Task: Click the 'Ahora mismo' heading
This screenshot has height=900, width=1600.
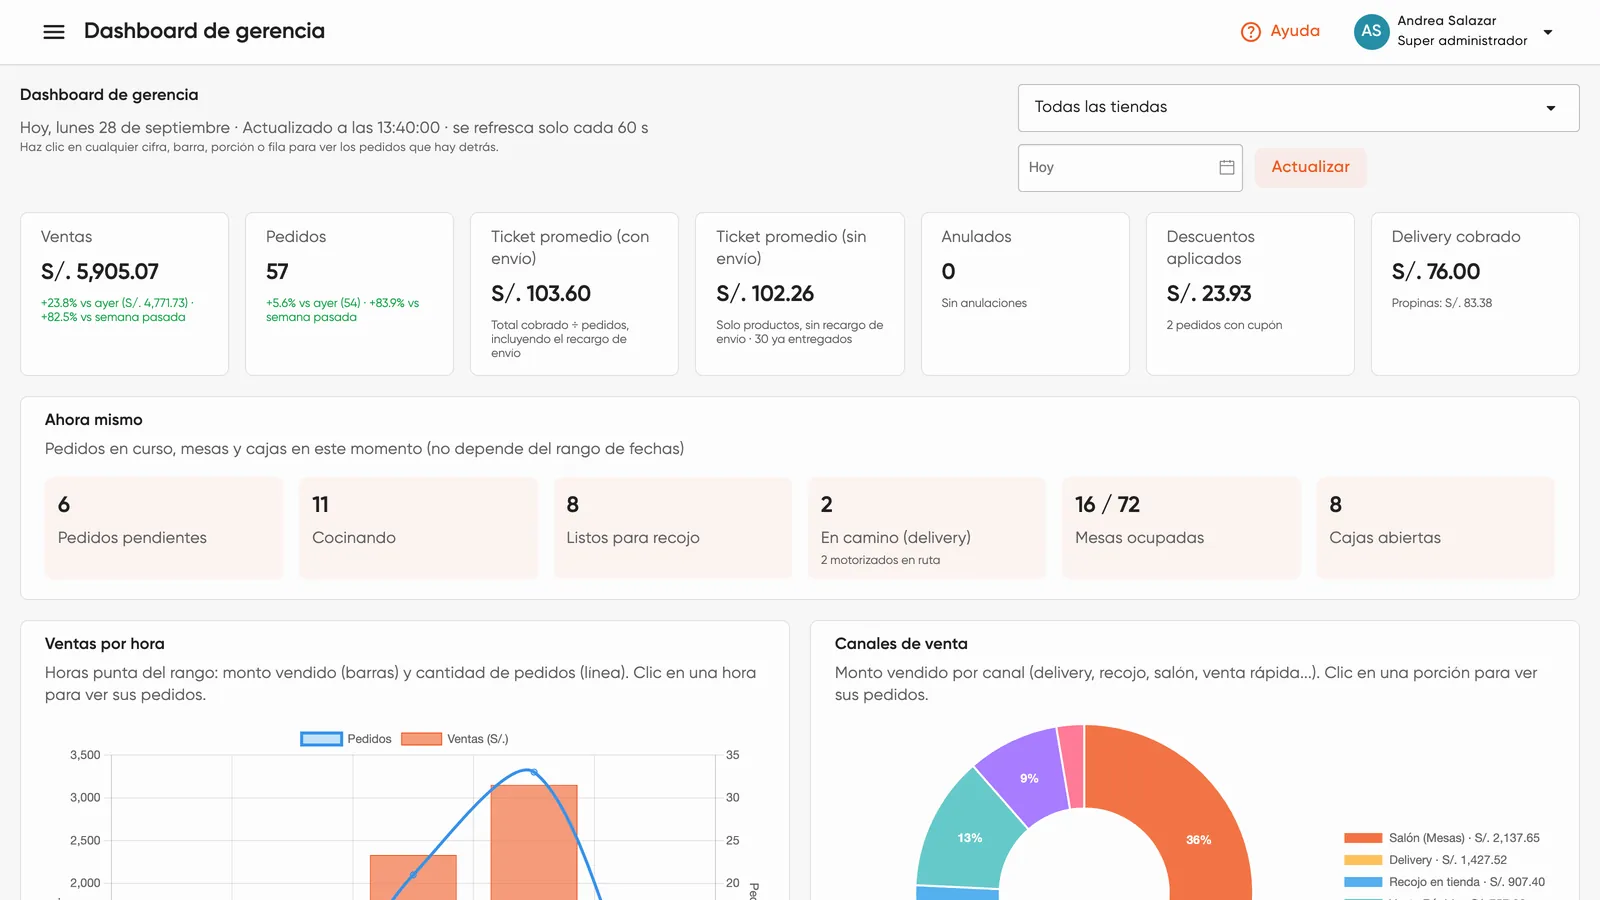Action: (94, 420)
